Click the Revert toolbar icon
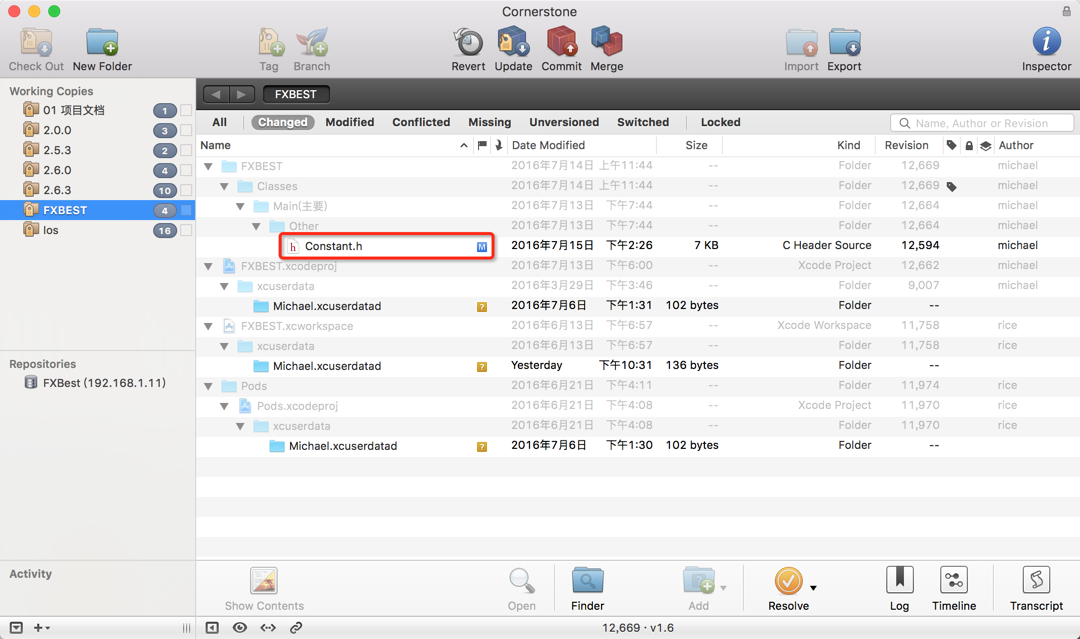Screen dimensions: 1080x639 468,43
